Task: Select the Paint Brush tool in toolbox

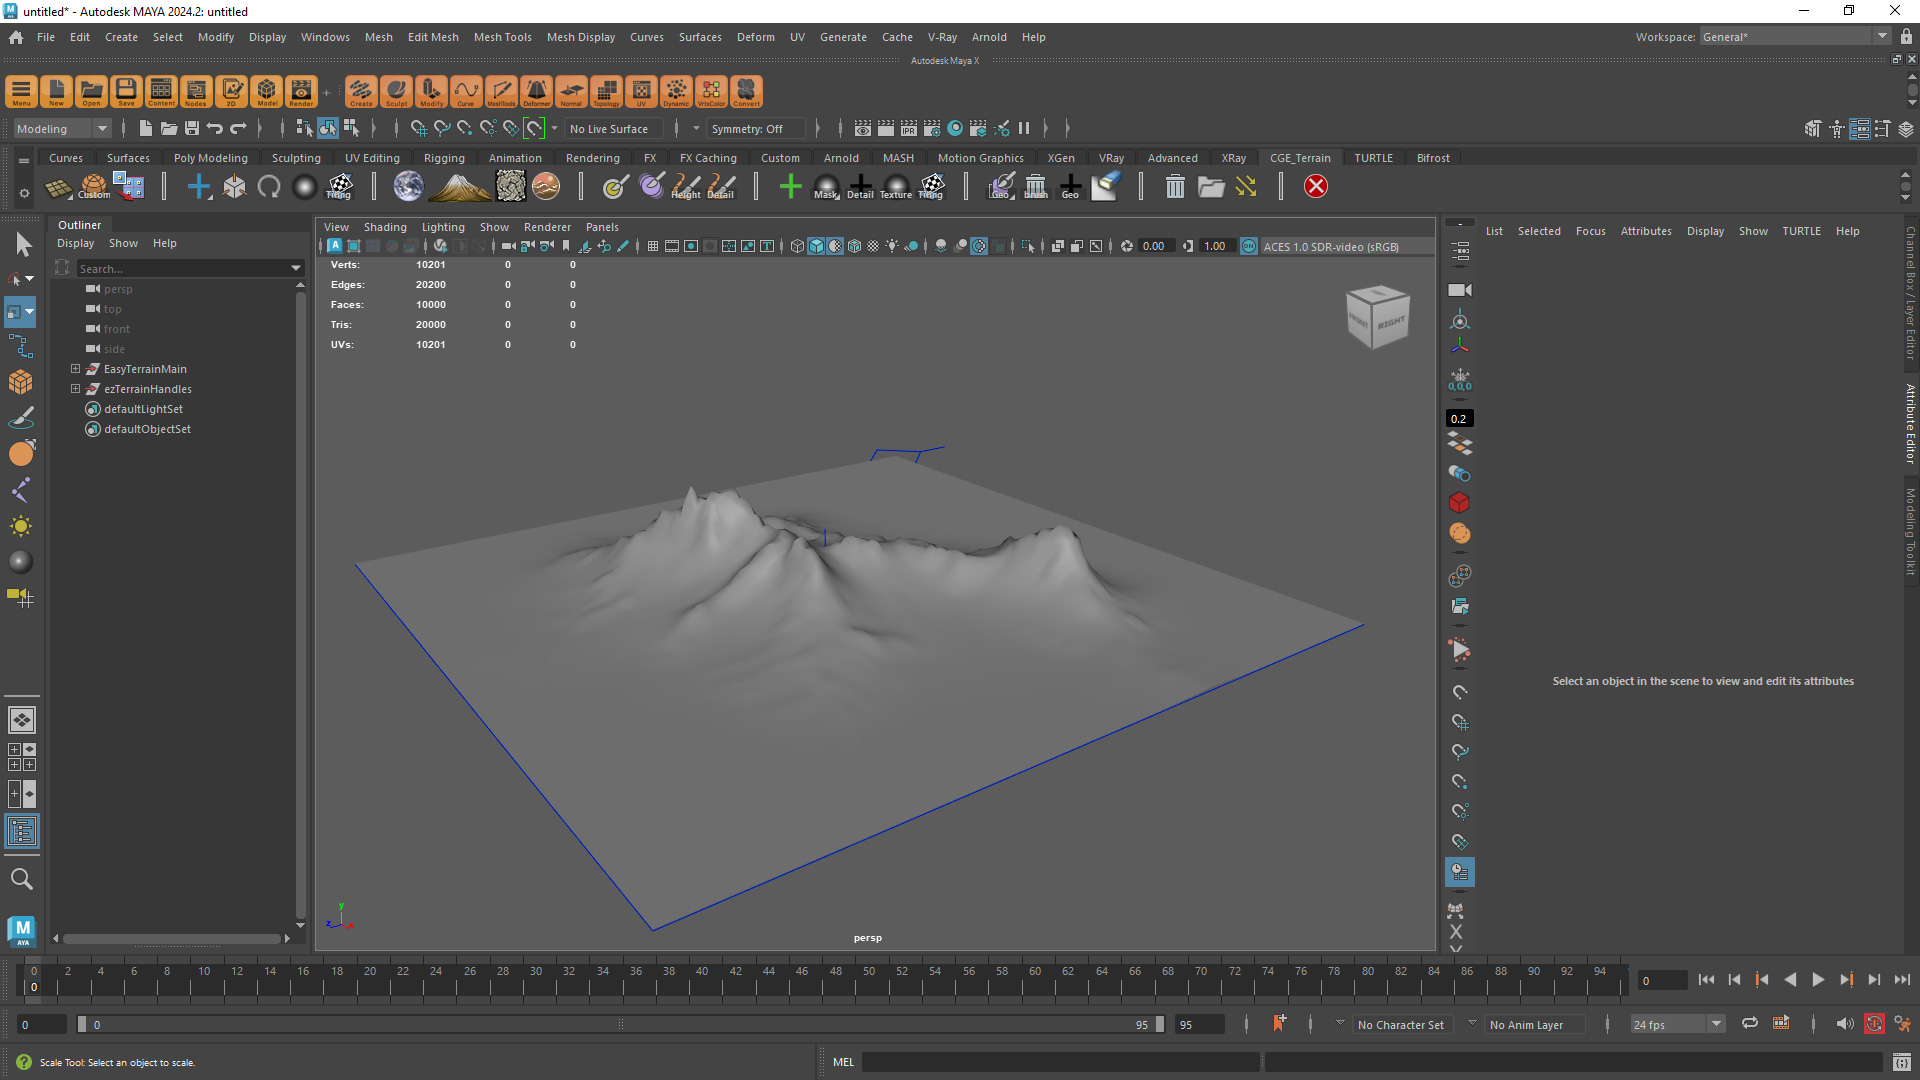Action: tap(21, 418)
